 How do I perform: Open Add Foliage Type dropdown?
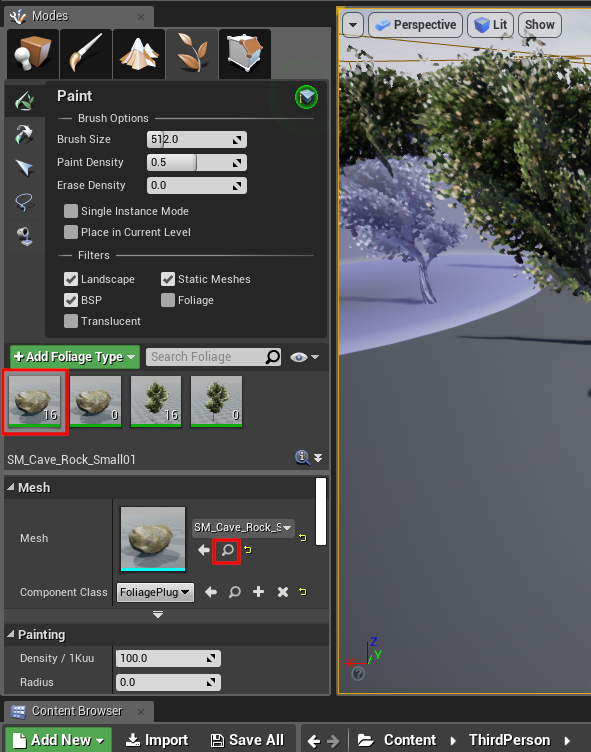pos(75,357)
